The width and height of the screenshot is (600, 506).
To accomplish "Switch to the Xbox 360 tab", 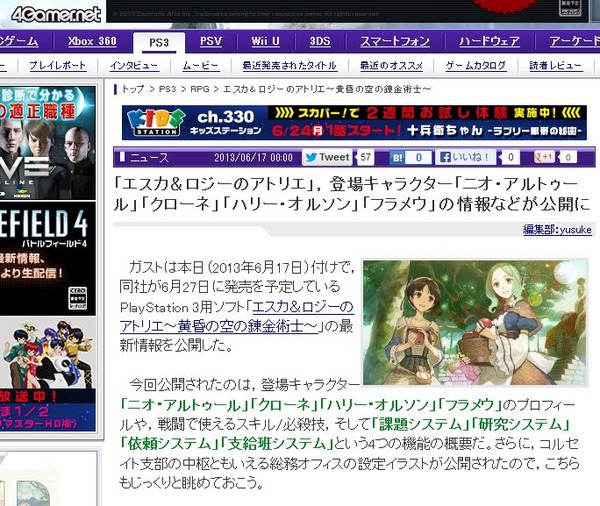I will pos(92,41).
